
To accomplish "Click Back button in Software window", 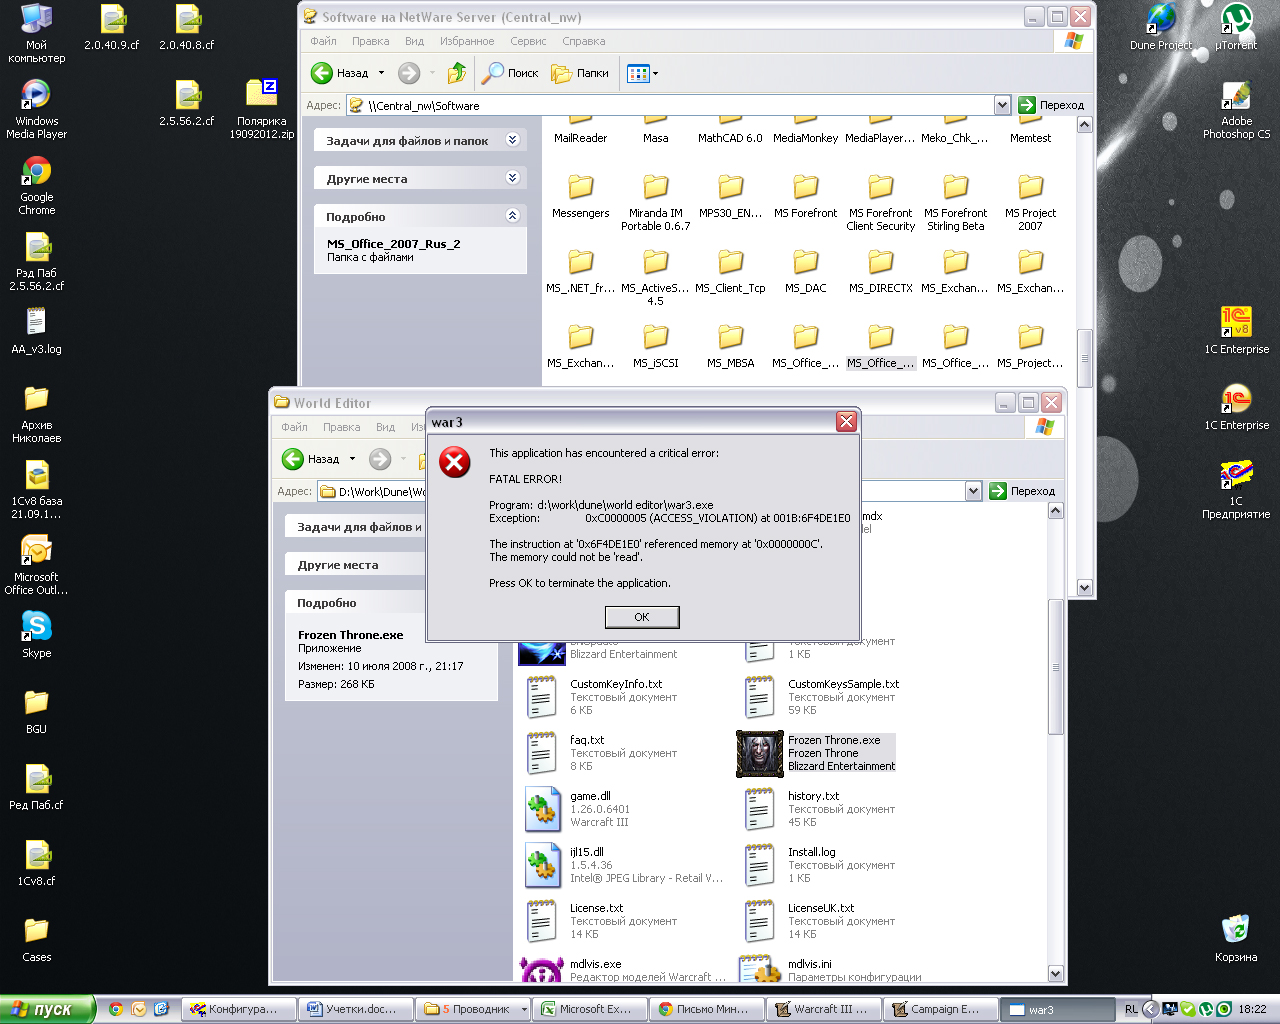I will pos(340,73).
